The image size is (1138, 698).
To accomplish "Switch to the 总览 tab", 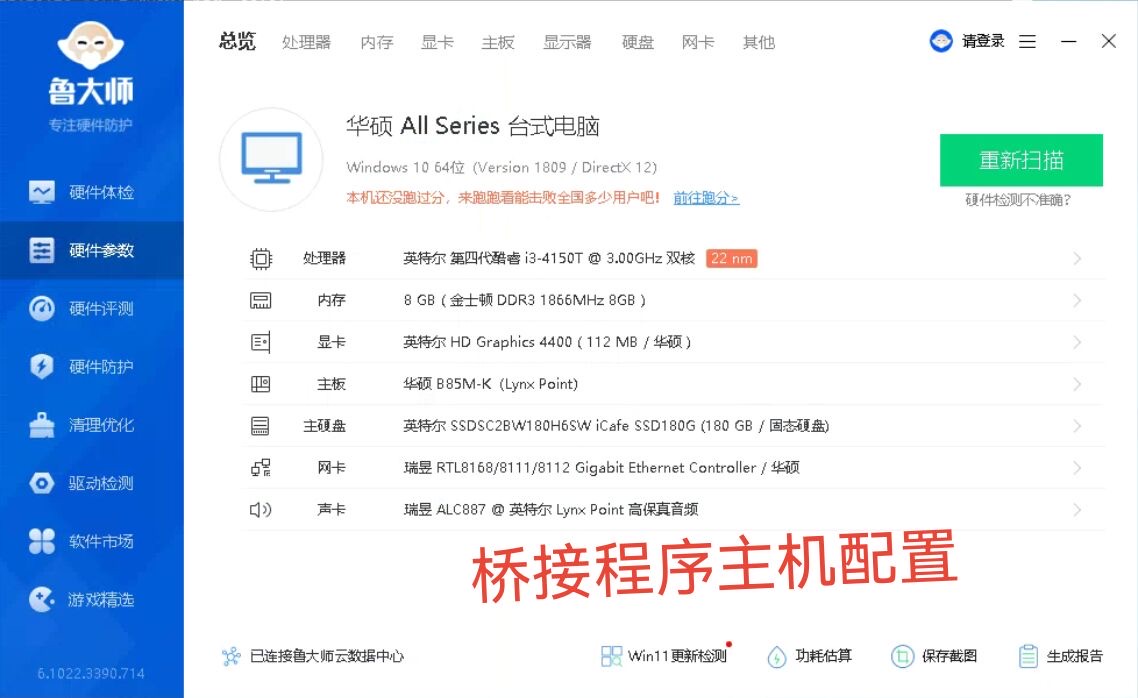I will 237,41.
